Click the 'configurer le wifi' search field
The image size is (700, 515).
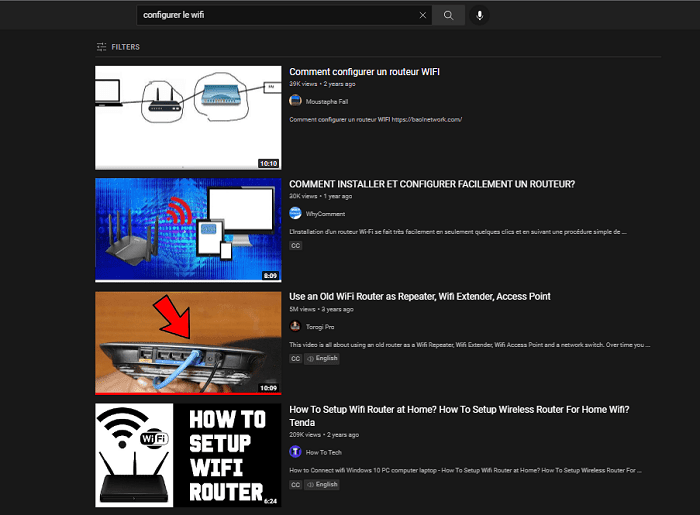pos(275,15)
